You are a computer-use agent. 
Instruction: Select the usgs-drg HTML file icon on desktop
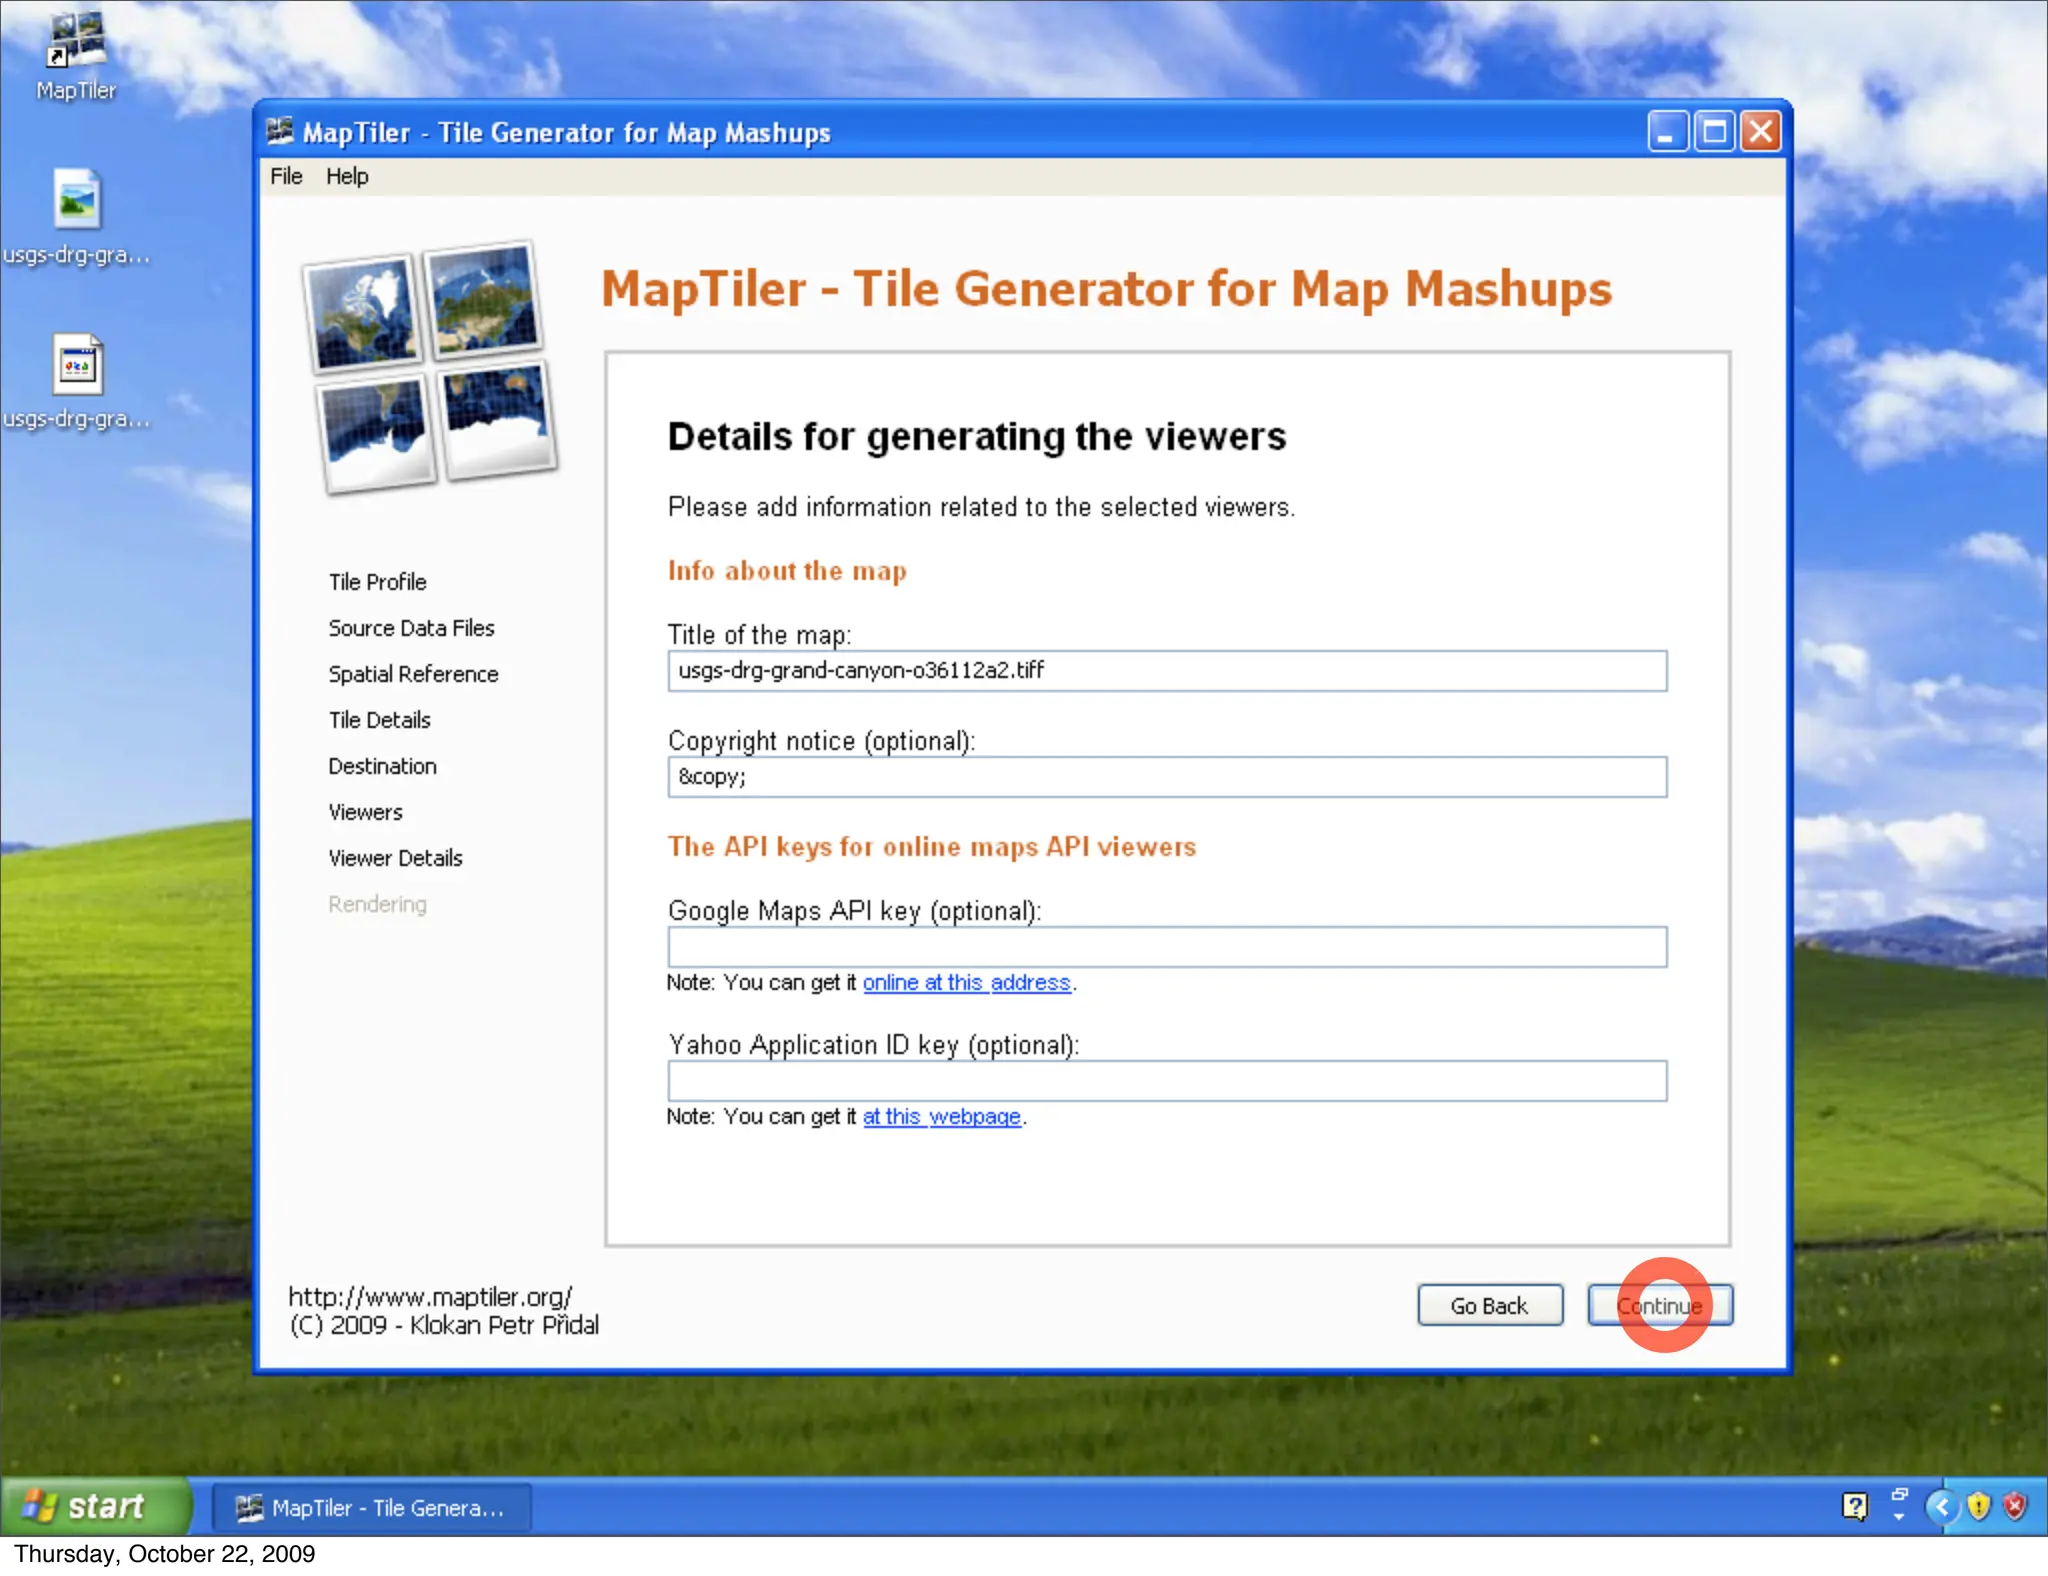76,364
